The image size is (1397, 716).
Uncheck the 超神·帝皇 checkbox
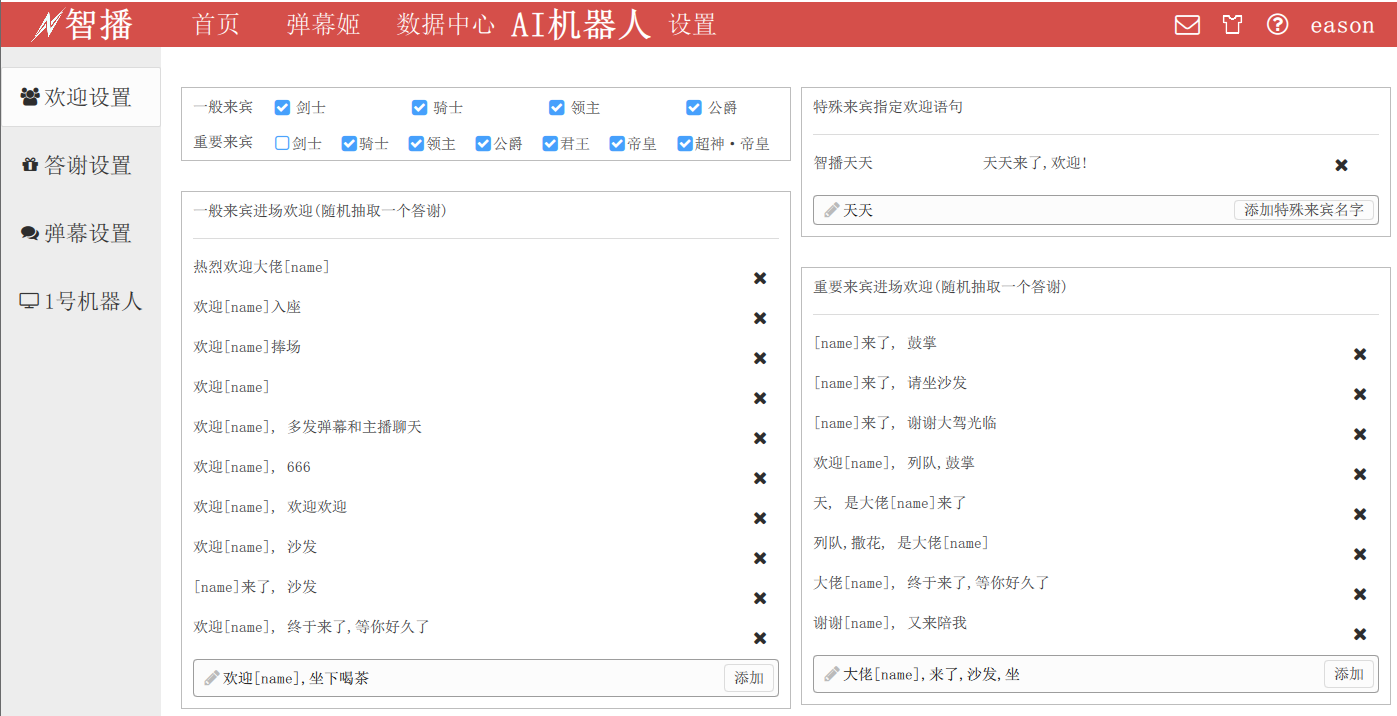click(685, 143)
